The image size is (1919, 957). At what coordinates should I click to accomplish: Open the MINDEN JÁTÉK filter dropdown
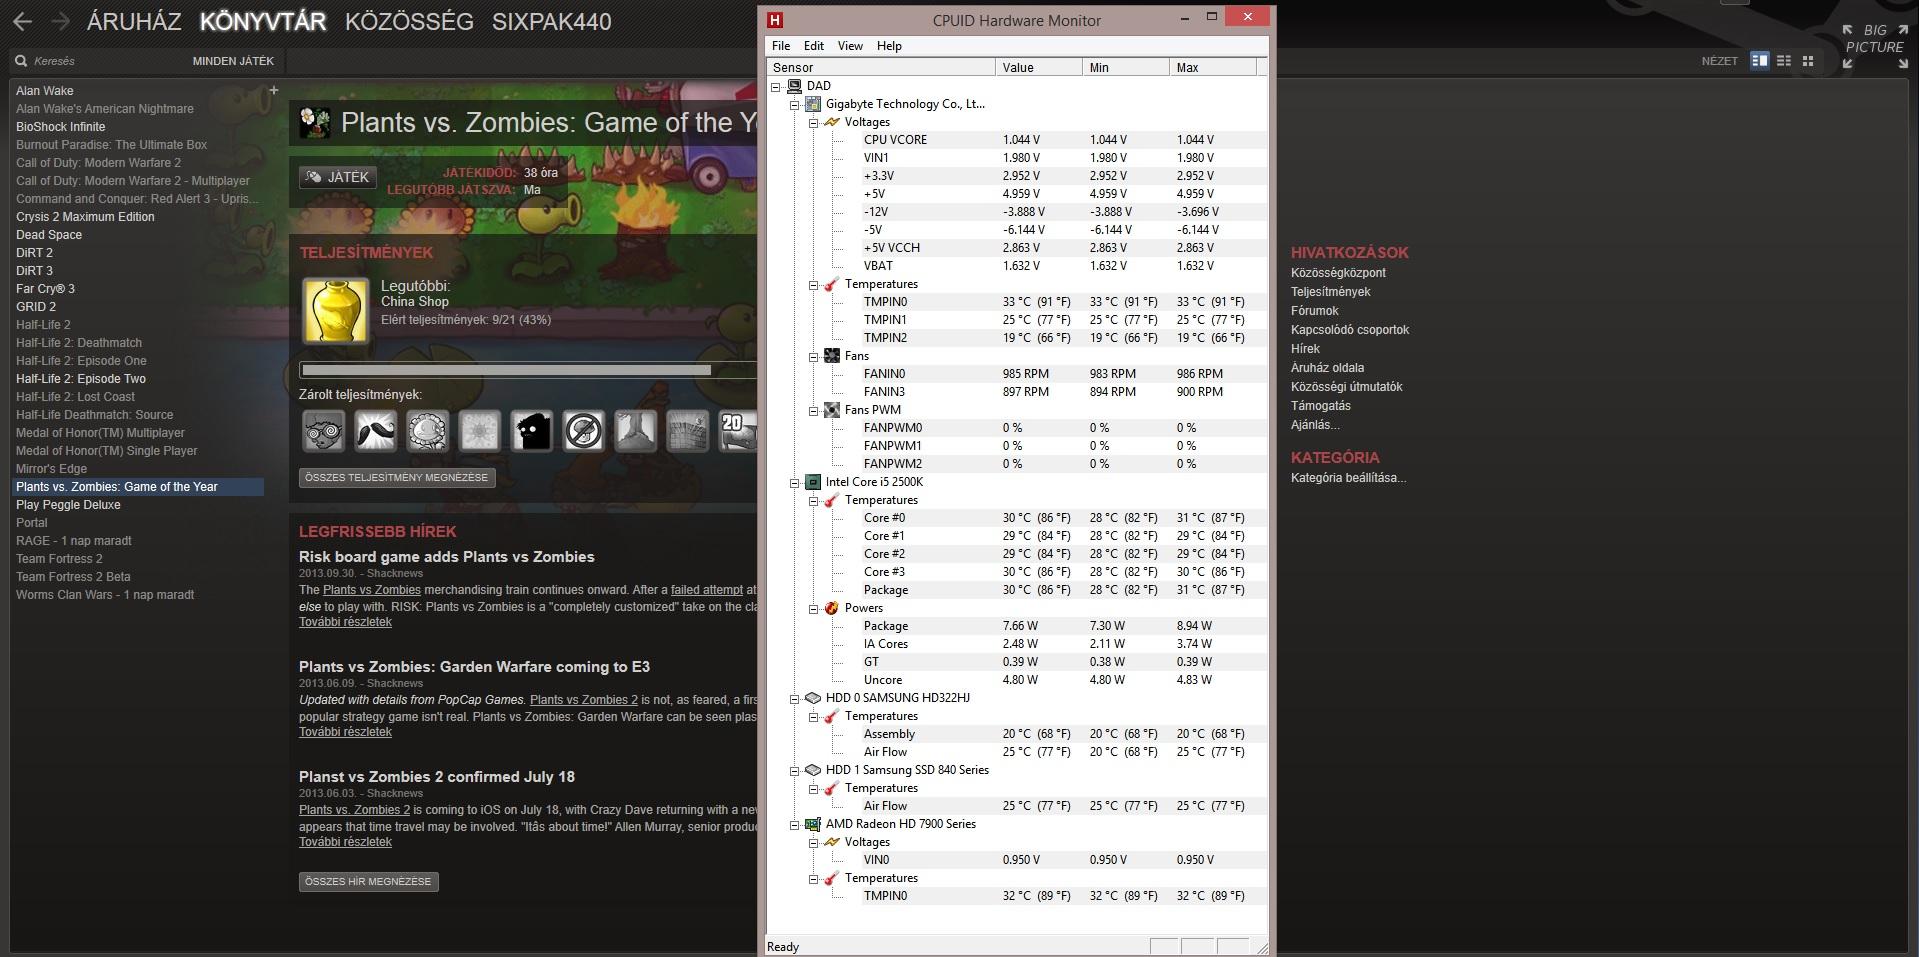click(233, 61)
